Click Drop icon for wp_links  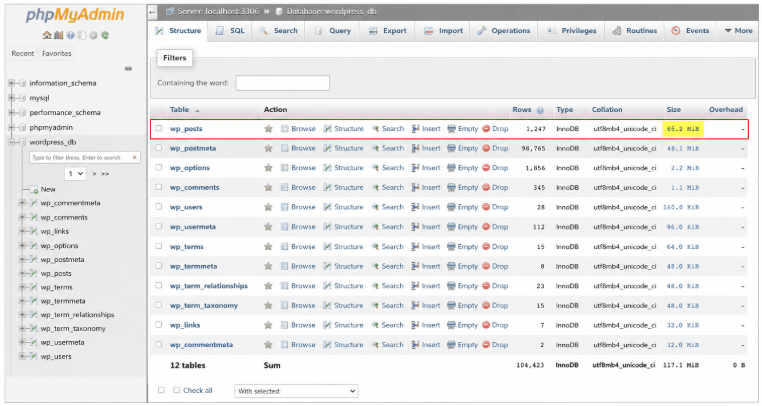coord(486,325)
